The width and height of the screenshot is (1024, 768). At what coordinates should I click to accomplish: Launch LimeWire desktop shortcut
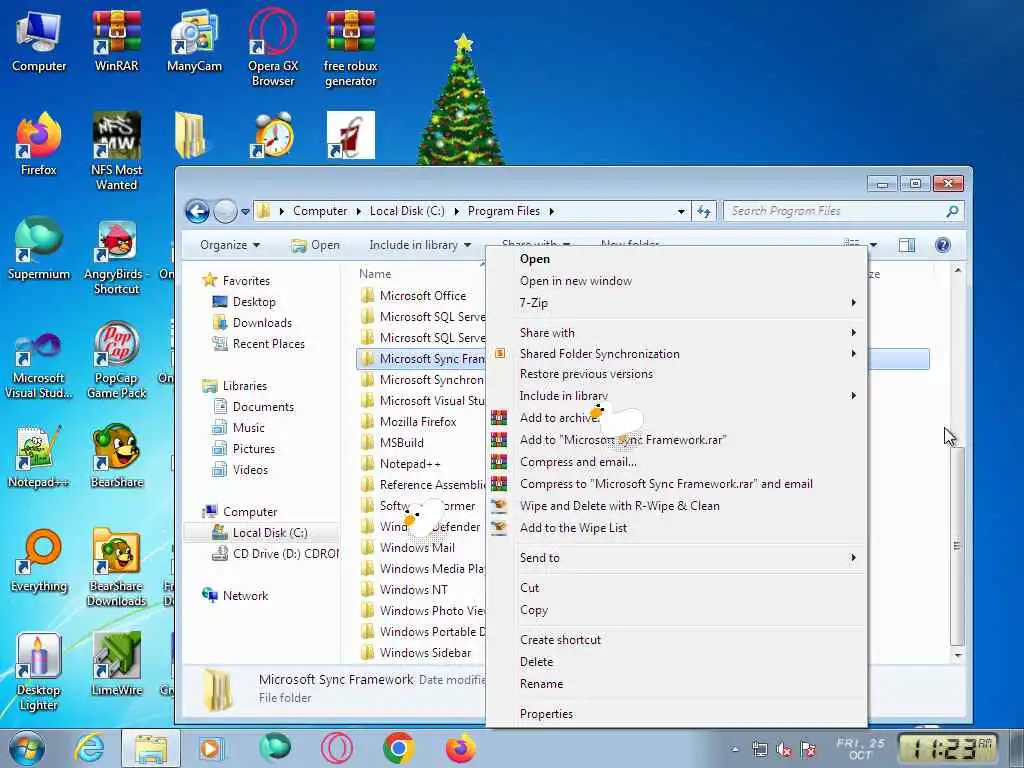click(x=116, y=664)
